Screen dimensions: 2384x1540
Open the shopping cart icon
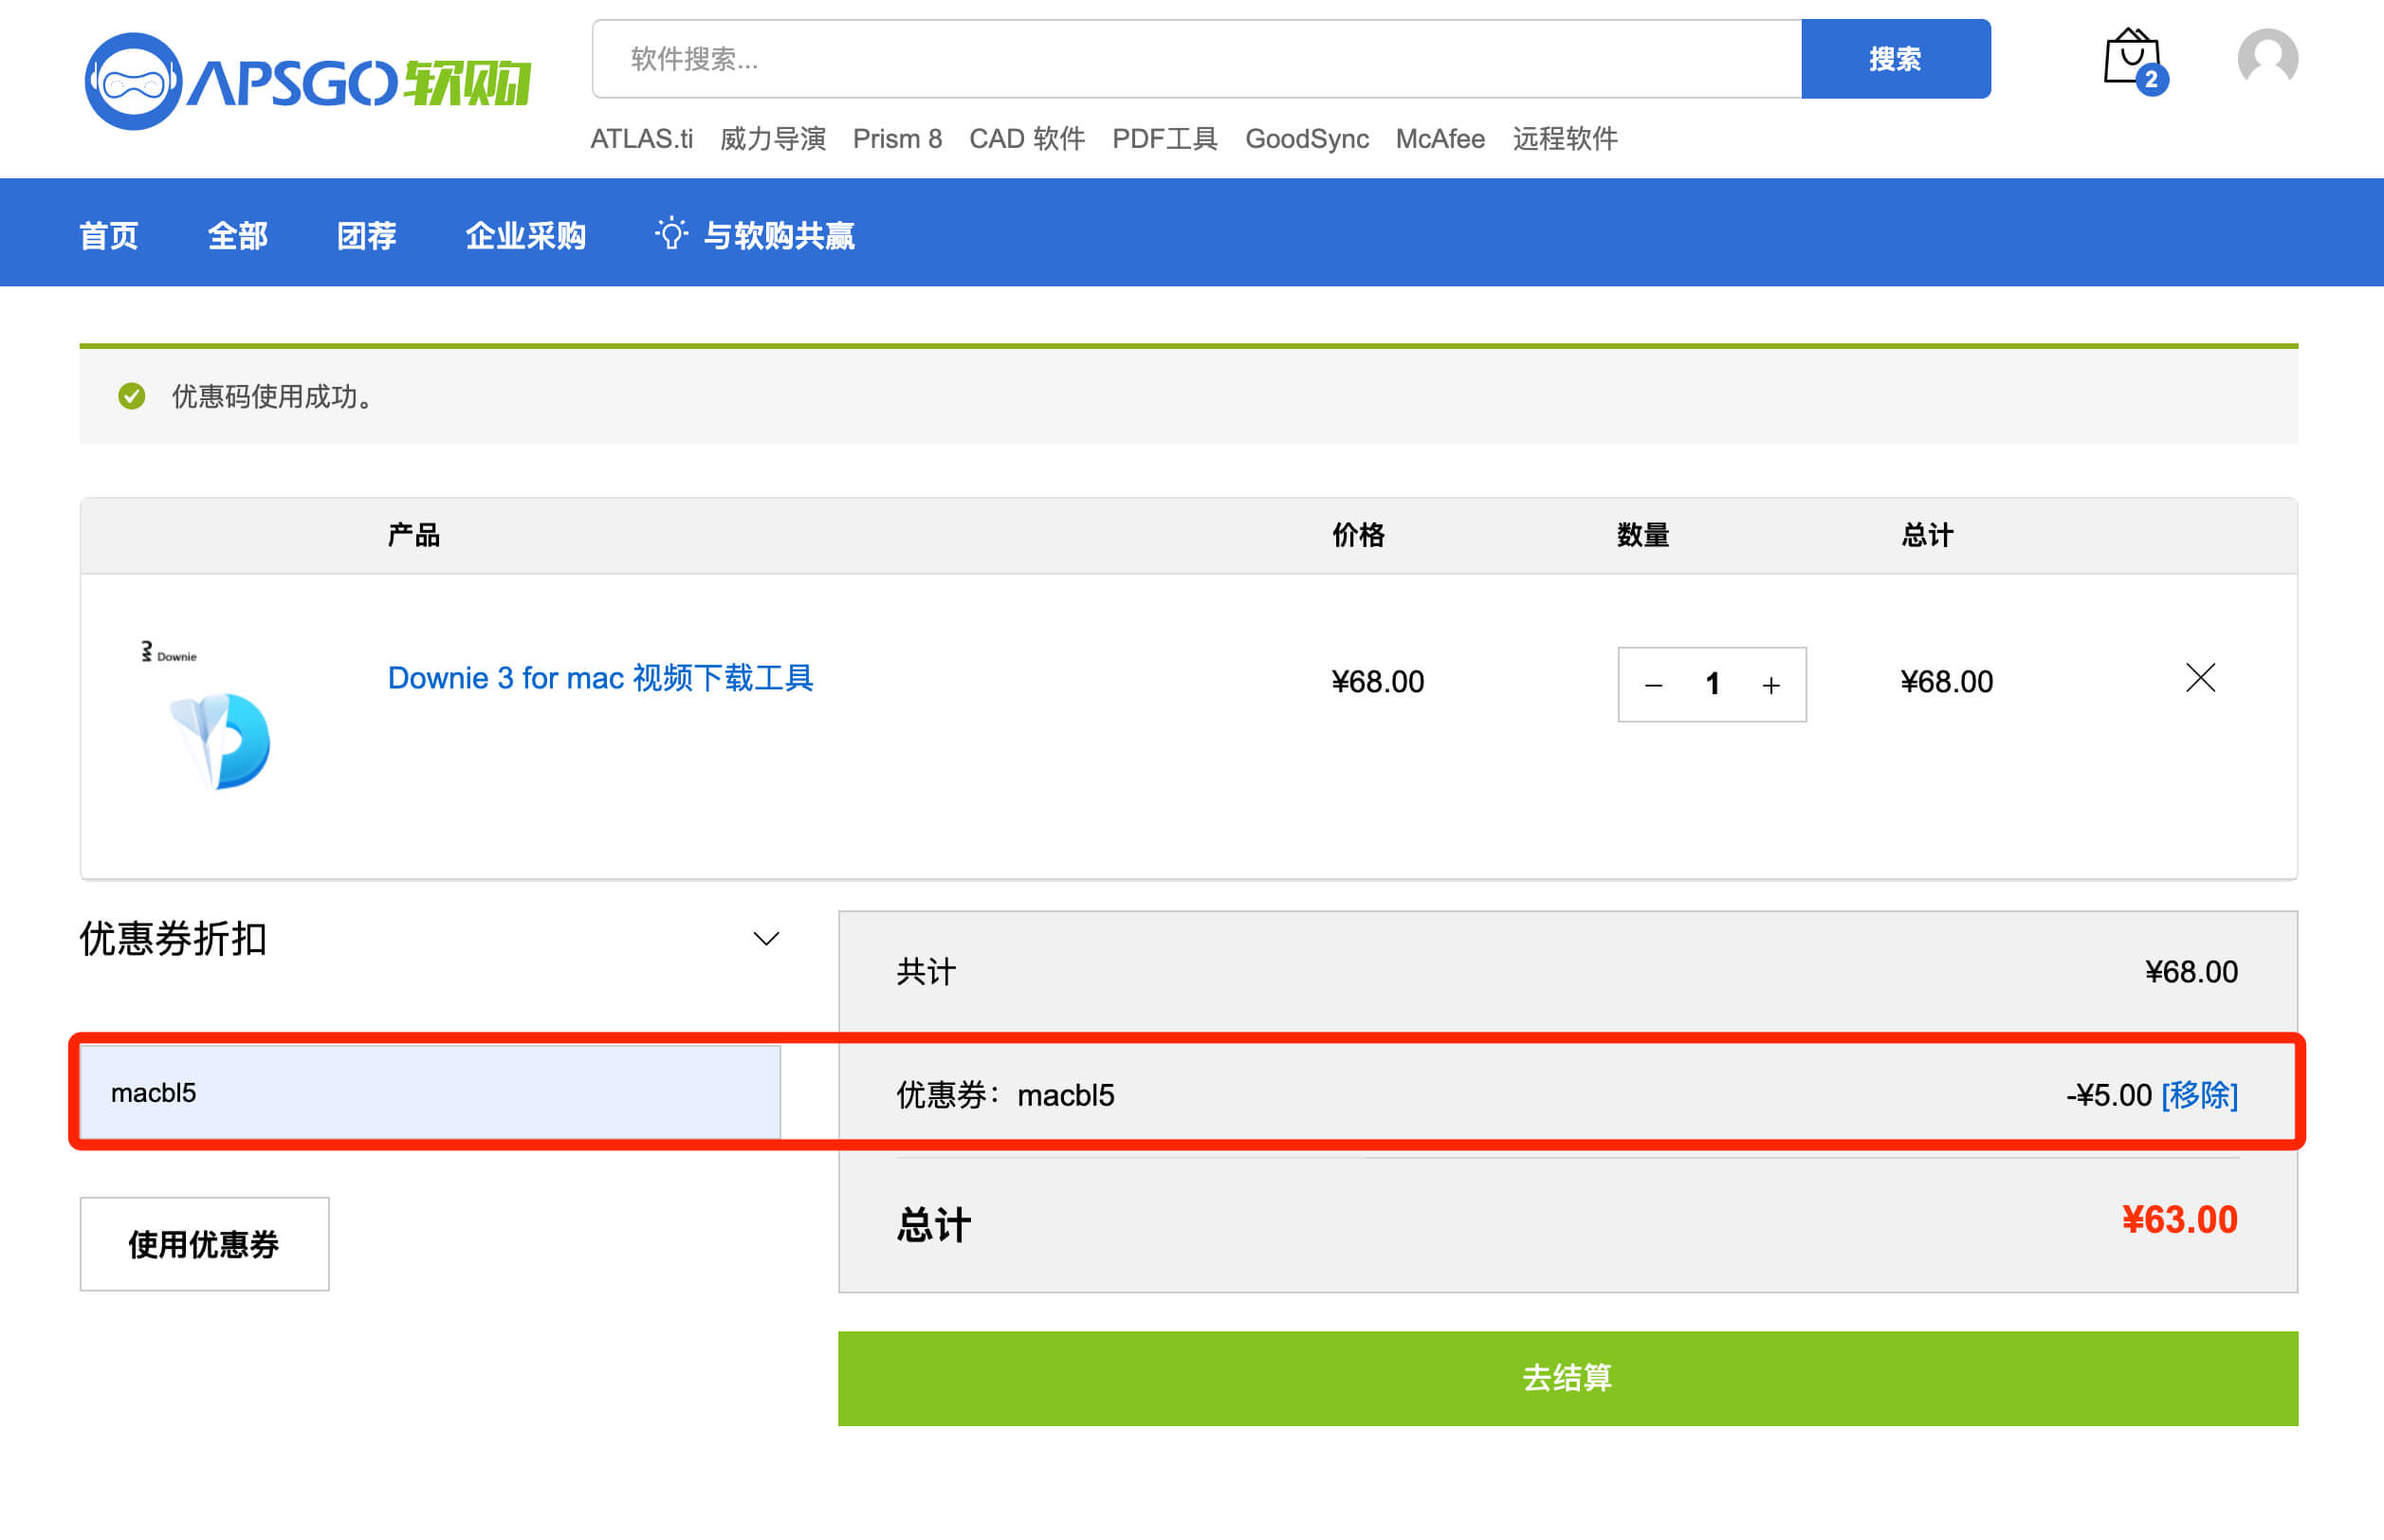pyautogui.click(x=2134, y=61)
